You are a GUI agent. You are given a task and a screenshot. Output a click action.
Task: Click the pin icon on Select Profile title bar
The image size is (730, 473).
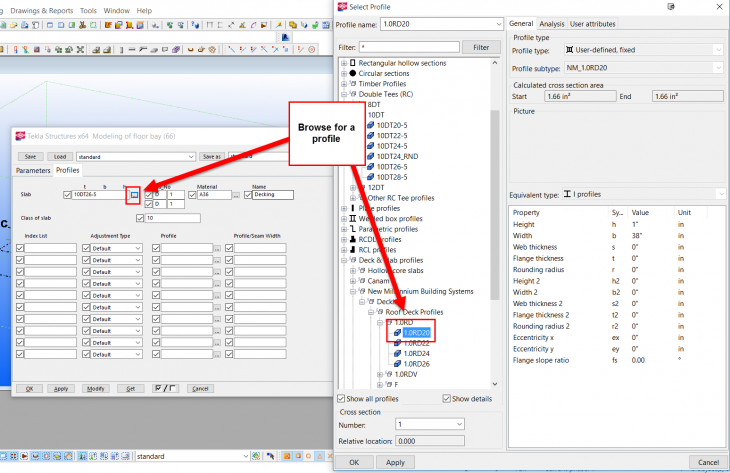pos(671,7)
